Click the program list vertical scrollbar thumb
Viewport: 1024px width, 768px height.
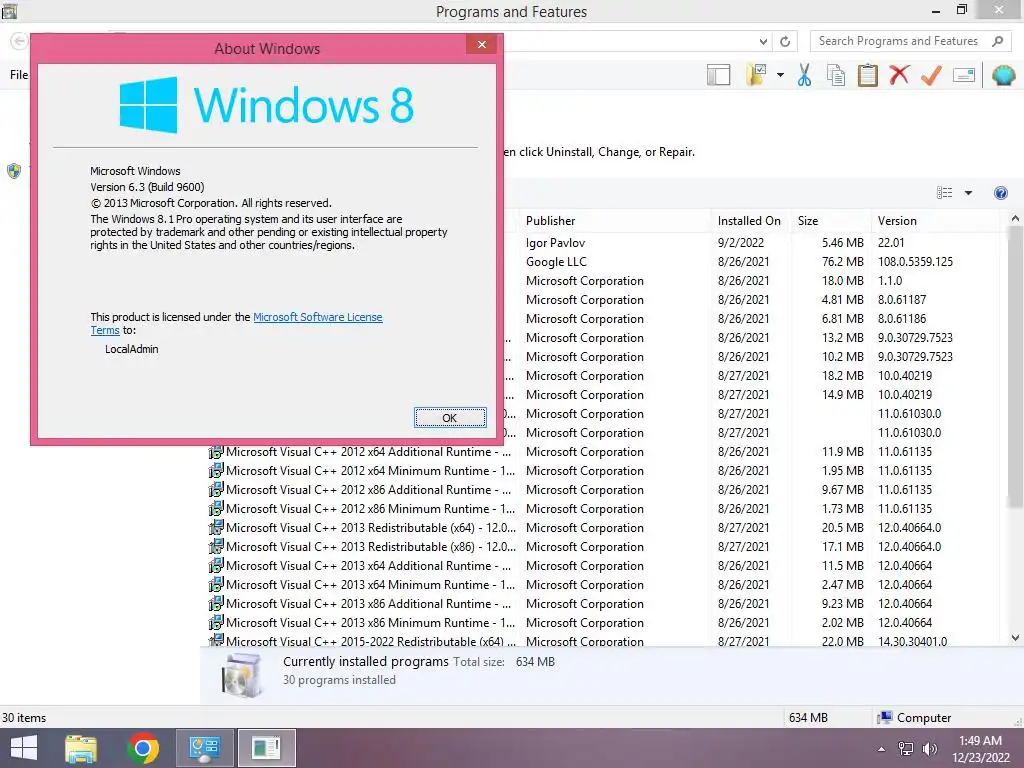[x=1015, y=367]
